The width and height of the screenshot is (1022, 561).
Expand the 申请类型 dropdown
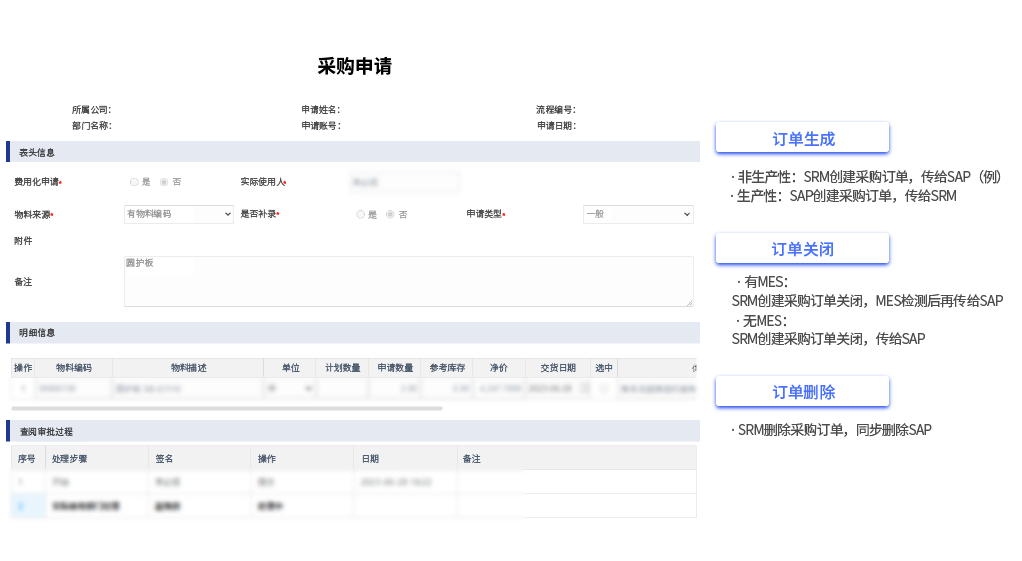[x=637, y=214]
